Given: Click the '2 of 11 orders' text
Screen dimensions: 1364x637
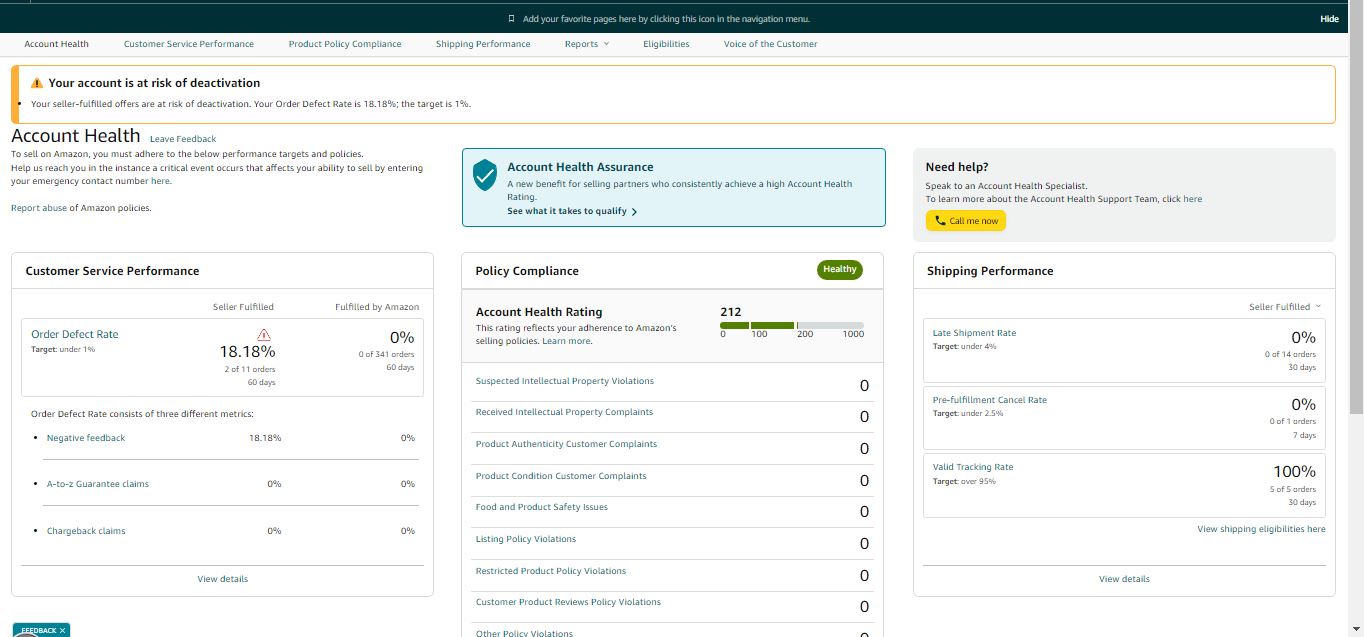Looking at the screenshot, I should coord(250,369).
